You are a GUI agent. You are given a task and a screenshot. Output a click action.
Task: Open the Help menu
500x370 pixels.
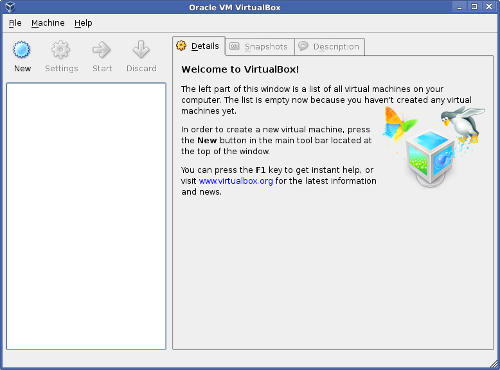83,23
